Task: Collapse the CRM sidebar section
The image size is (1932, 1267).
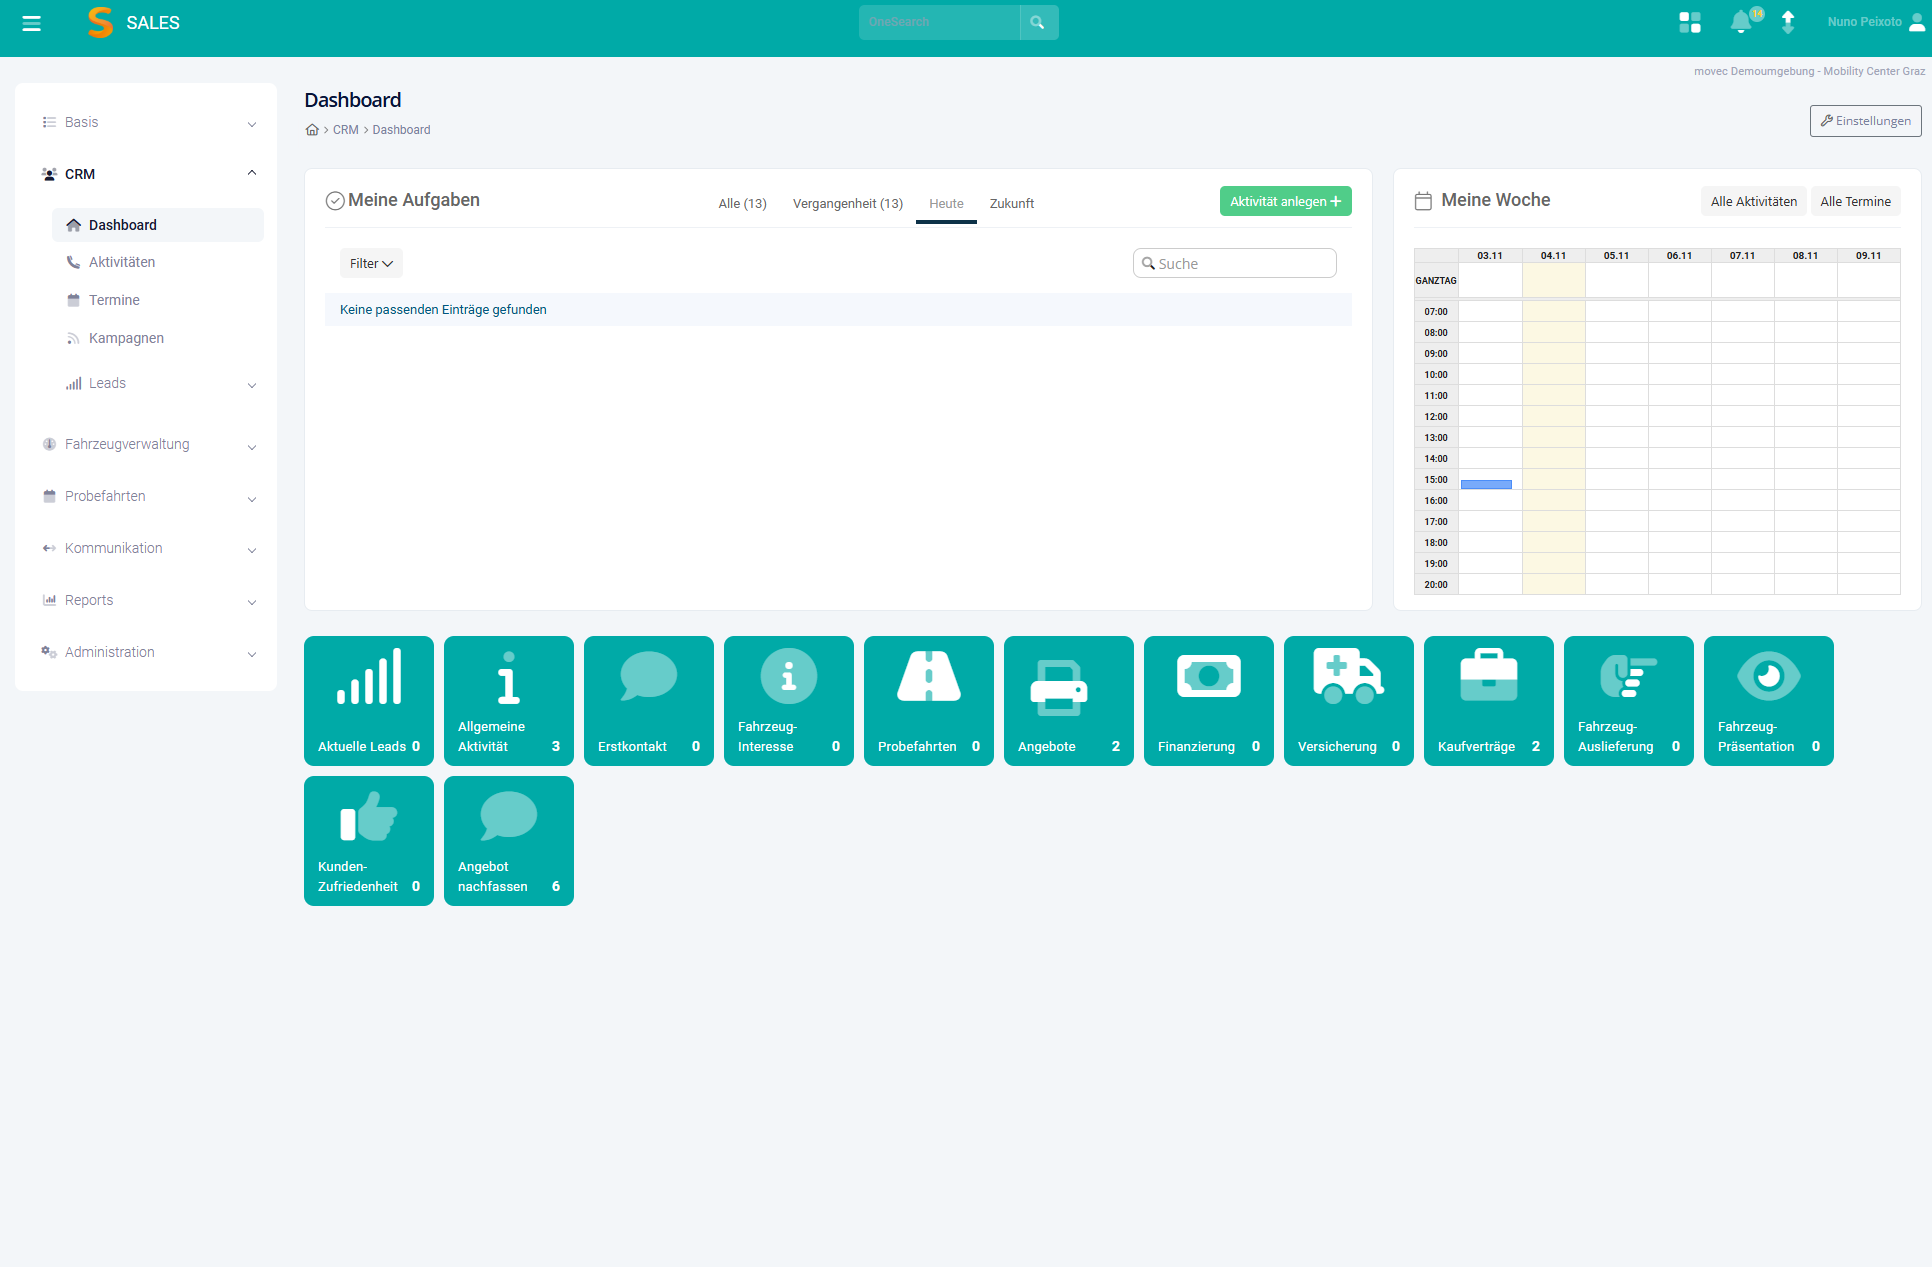Action: click(251, 173)
